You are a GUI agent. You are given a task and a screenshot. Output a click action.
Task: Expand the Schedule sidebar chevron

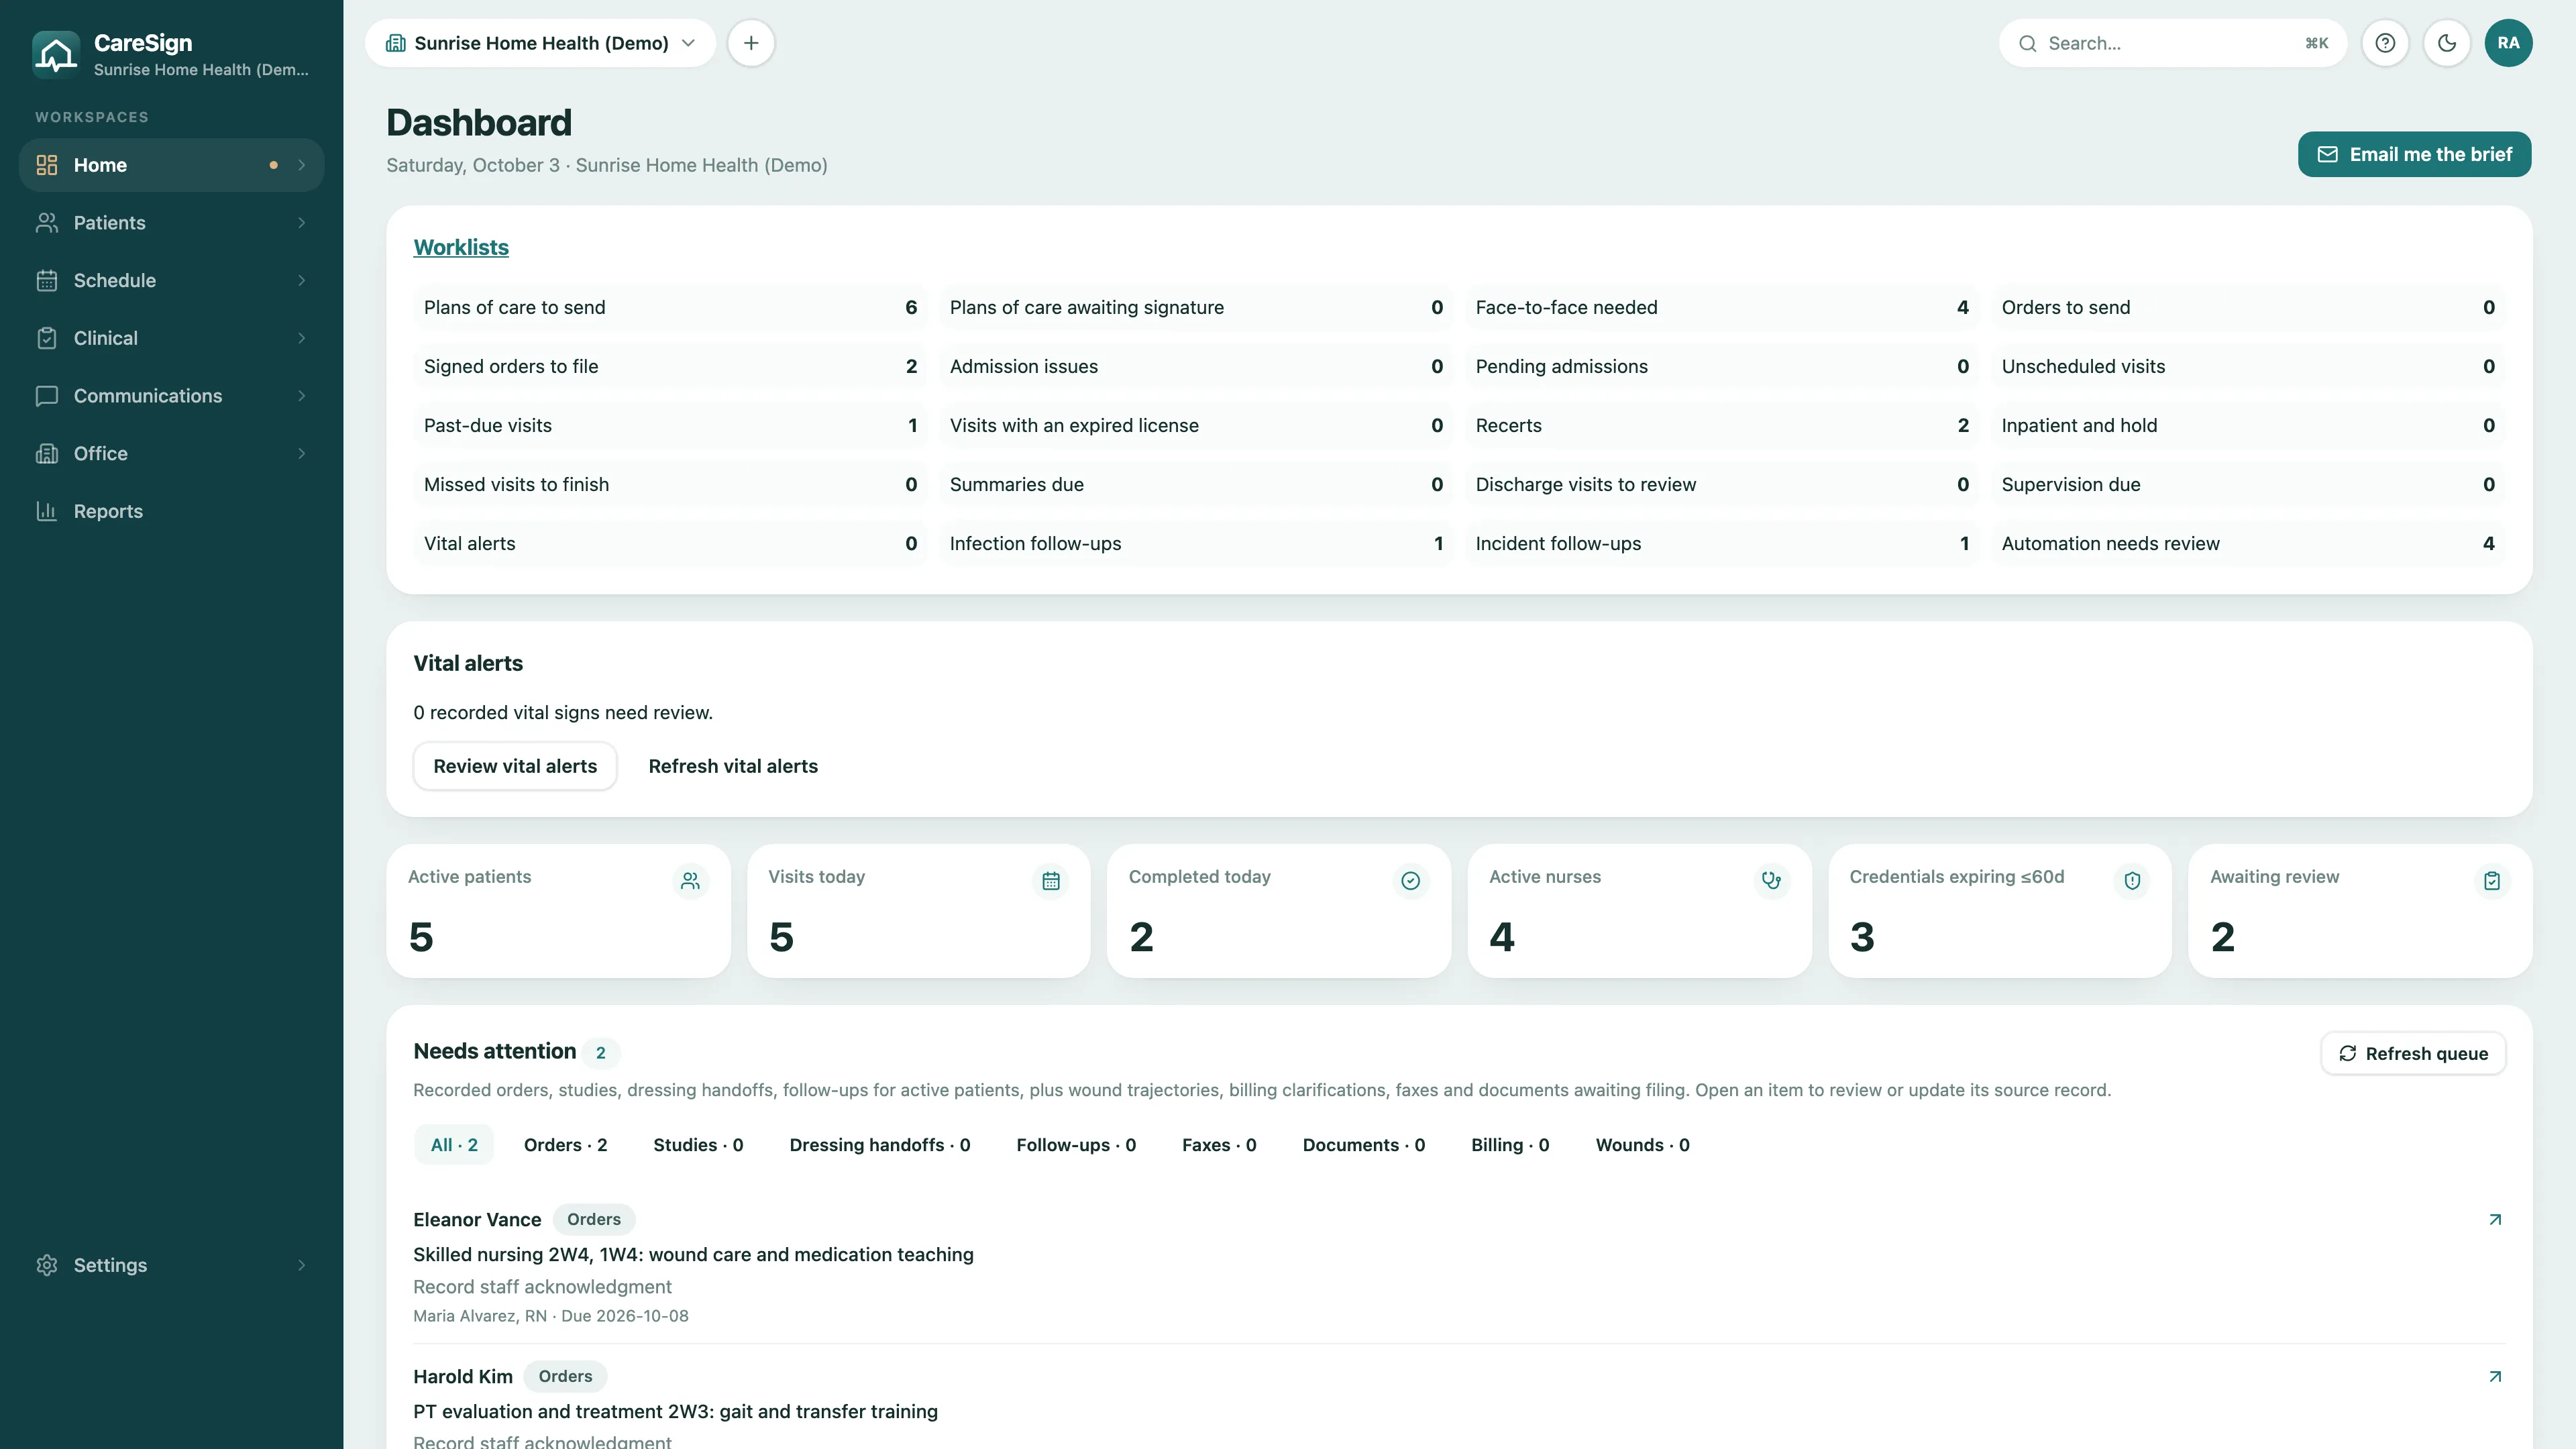coord(301,281)
